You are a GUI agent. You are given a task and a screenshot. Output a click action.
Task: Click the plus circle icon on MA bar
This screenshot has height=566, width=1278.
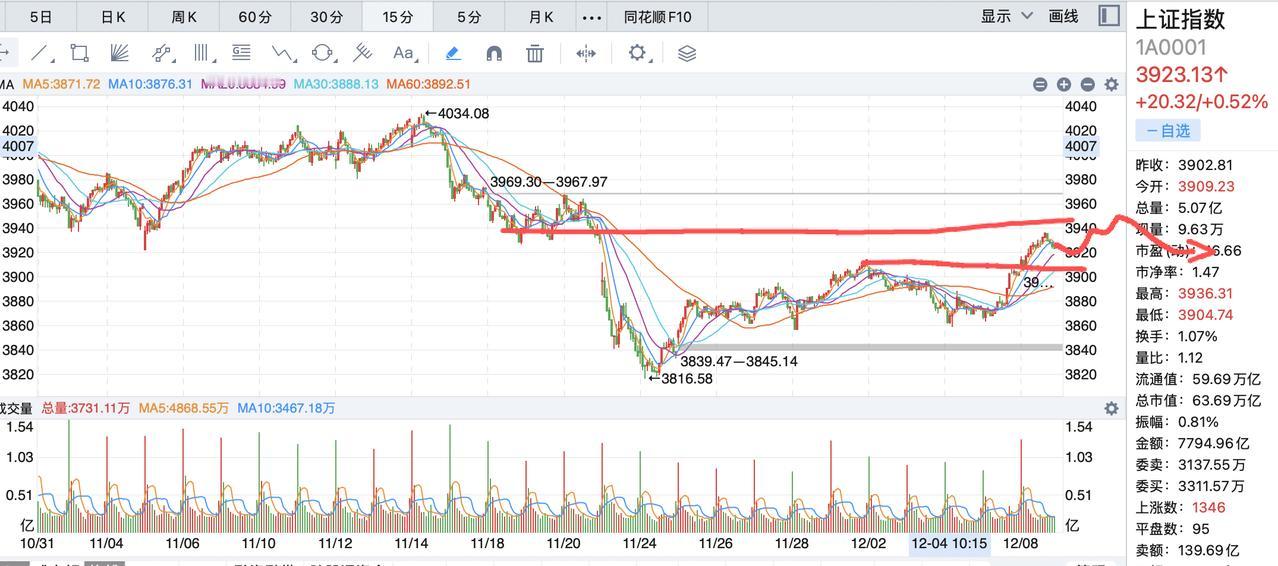(x=1064, y=85)
